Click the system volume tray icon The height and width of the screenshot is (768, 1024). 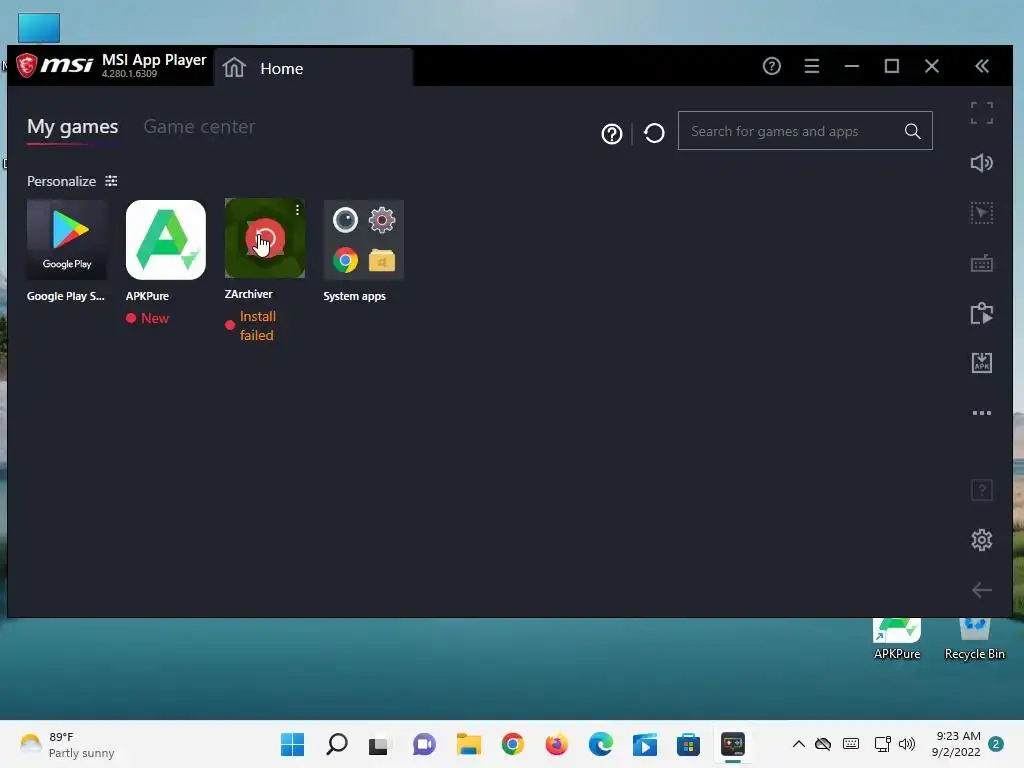(x=907, y=744)
